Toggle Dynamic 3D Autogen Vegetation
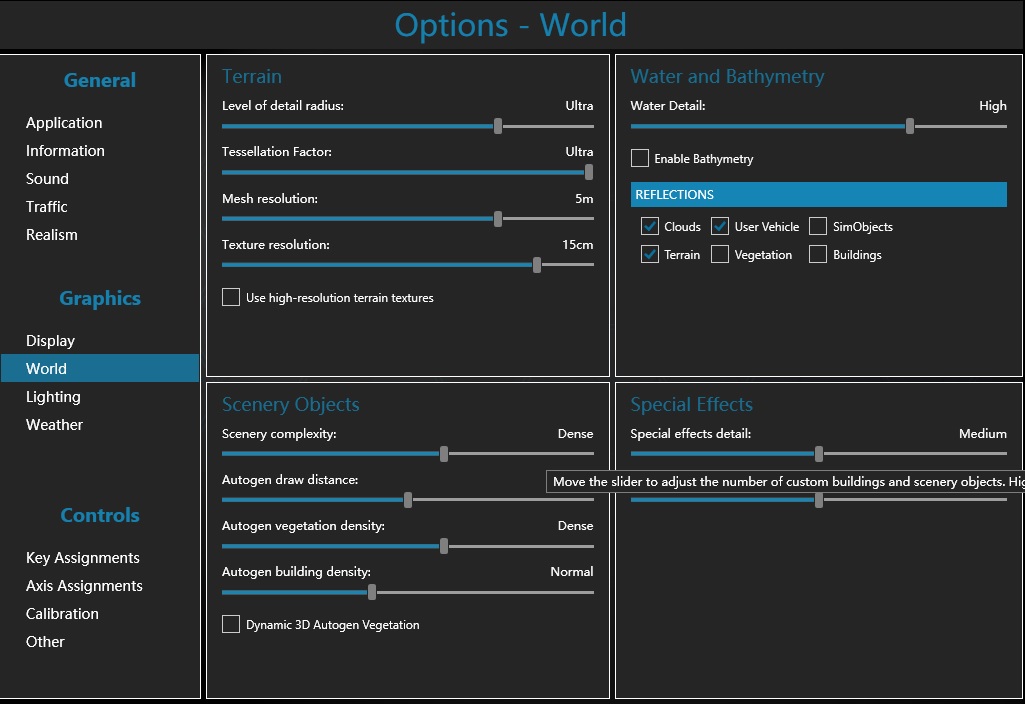1025x704 pixels. (231, 624)
